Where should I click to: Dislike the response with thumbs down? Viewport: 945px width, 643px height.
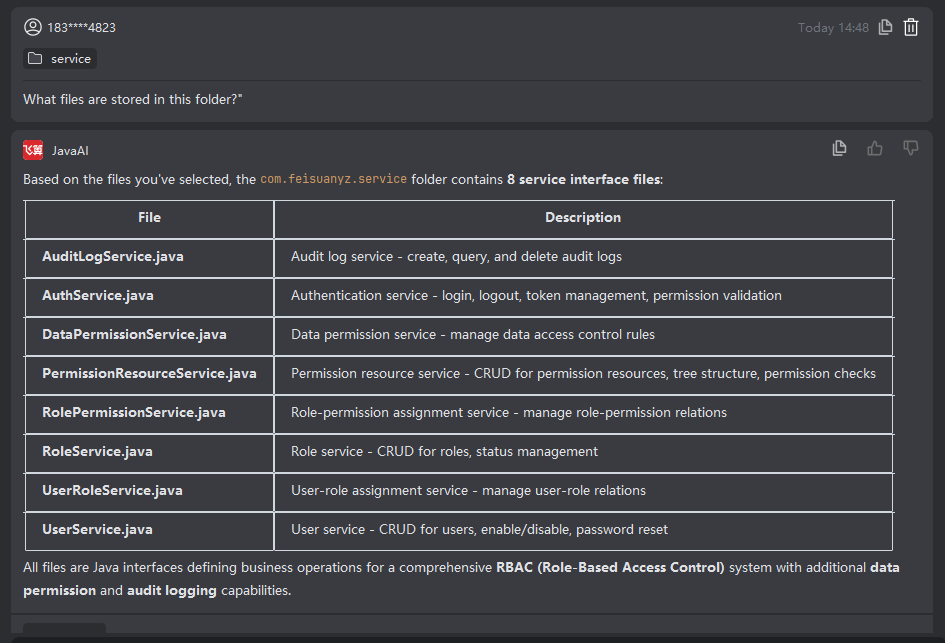[911, 149]
